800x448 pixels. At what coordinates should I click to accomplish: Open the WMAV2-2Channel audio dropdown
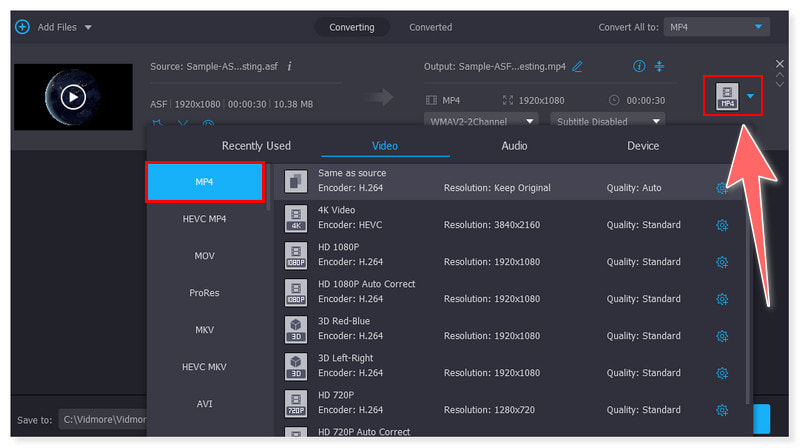click(483, 121)
